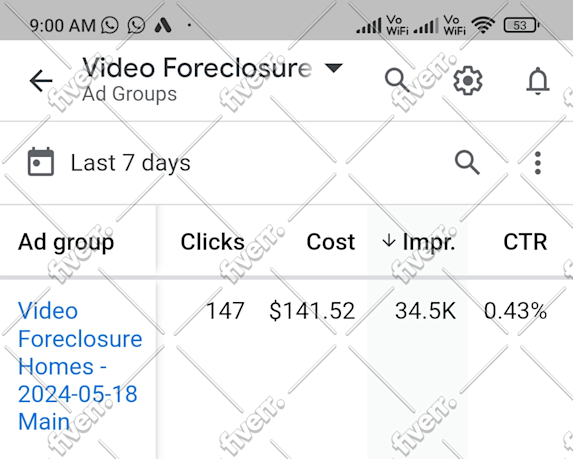
Task: Tap the Wi-Fi status icon
Action: 483,25
